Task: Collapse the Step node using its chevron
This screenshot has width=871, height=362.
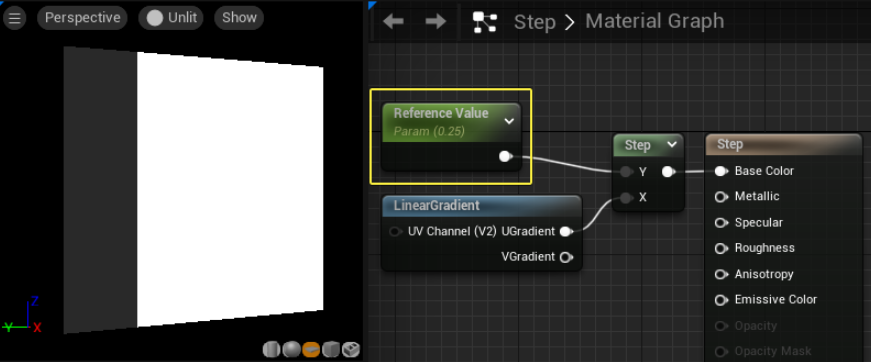Action: point(672,145)
